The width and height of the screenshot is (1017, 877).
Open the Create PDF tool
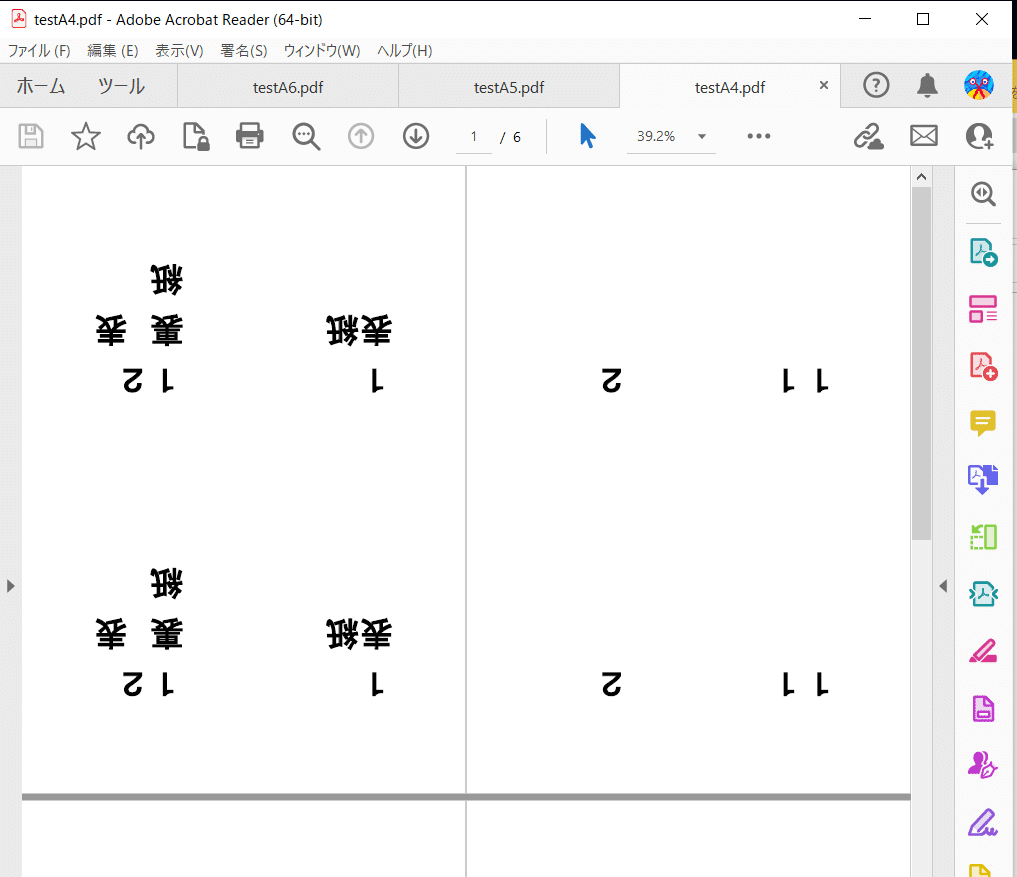coord(983,365)
